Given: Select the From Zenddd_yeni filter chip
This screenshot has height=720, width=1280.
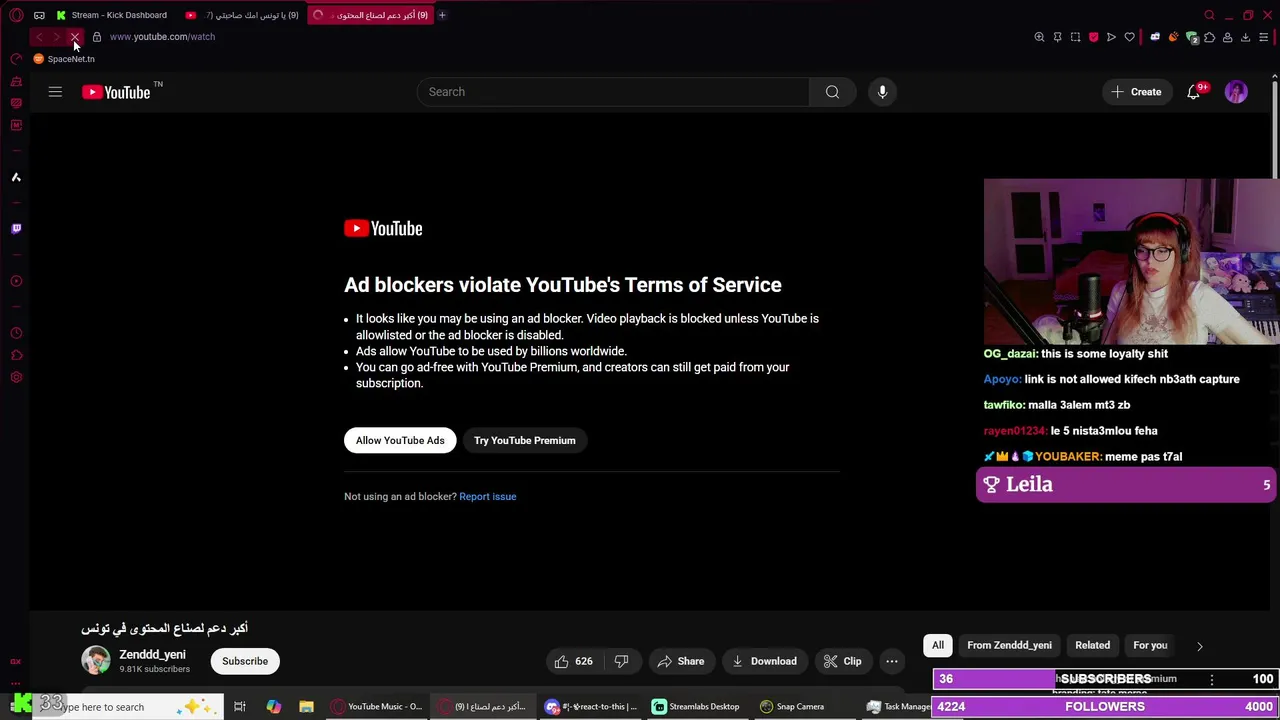Looking at the screenshot, I should [x=1009, y=645].
